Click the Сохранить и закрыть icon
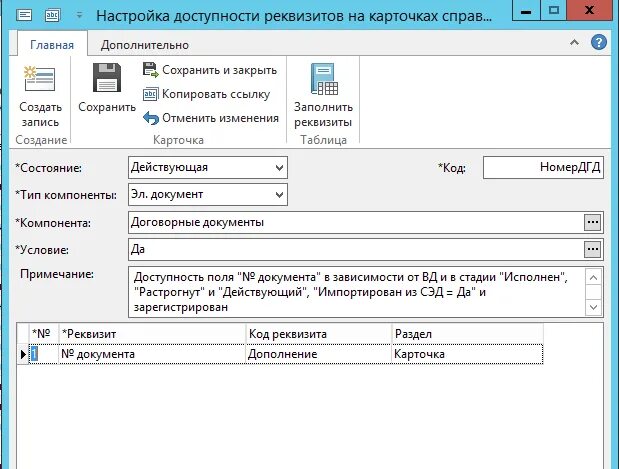619x469 pixels. [150, 70]
